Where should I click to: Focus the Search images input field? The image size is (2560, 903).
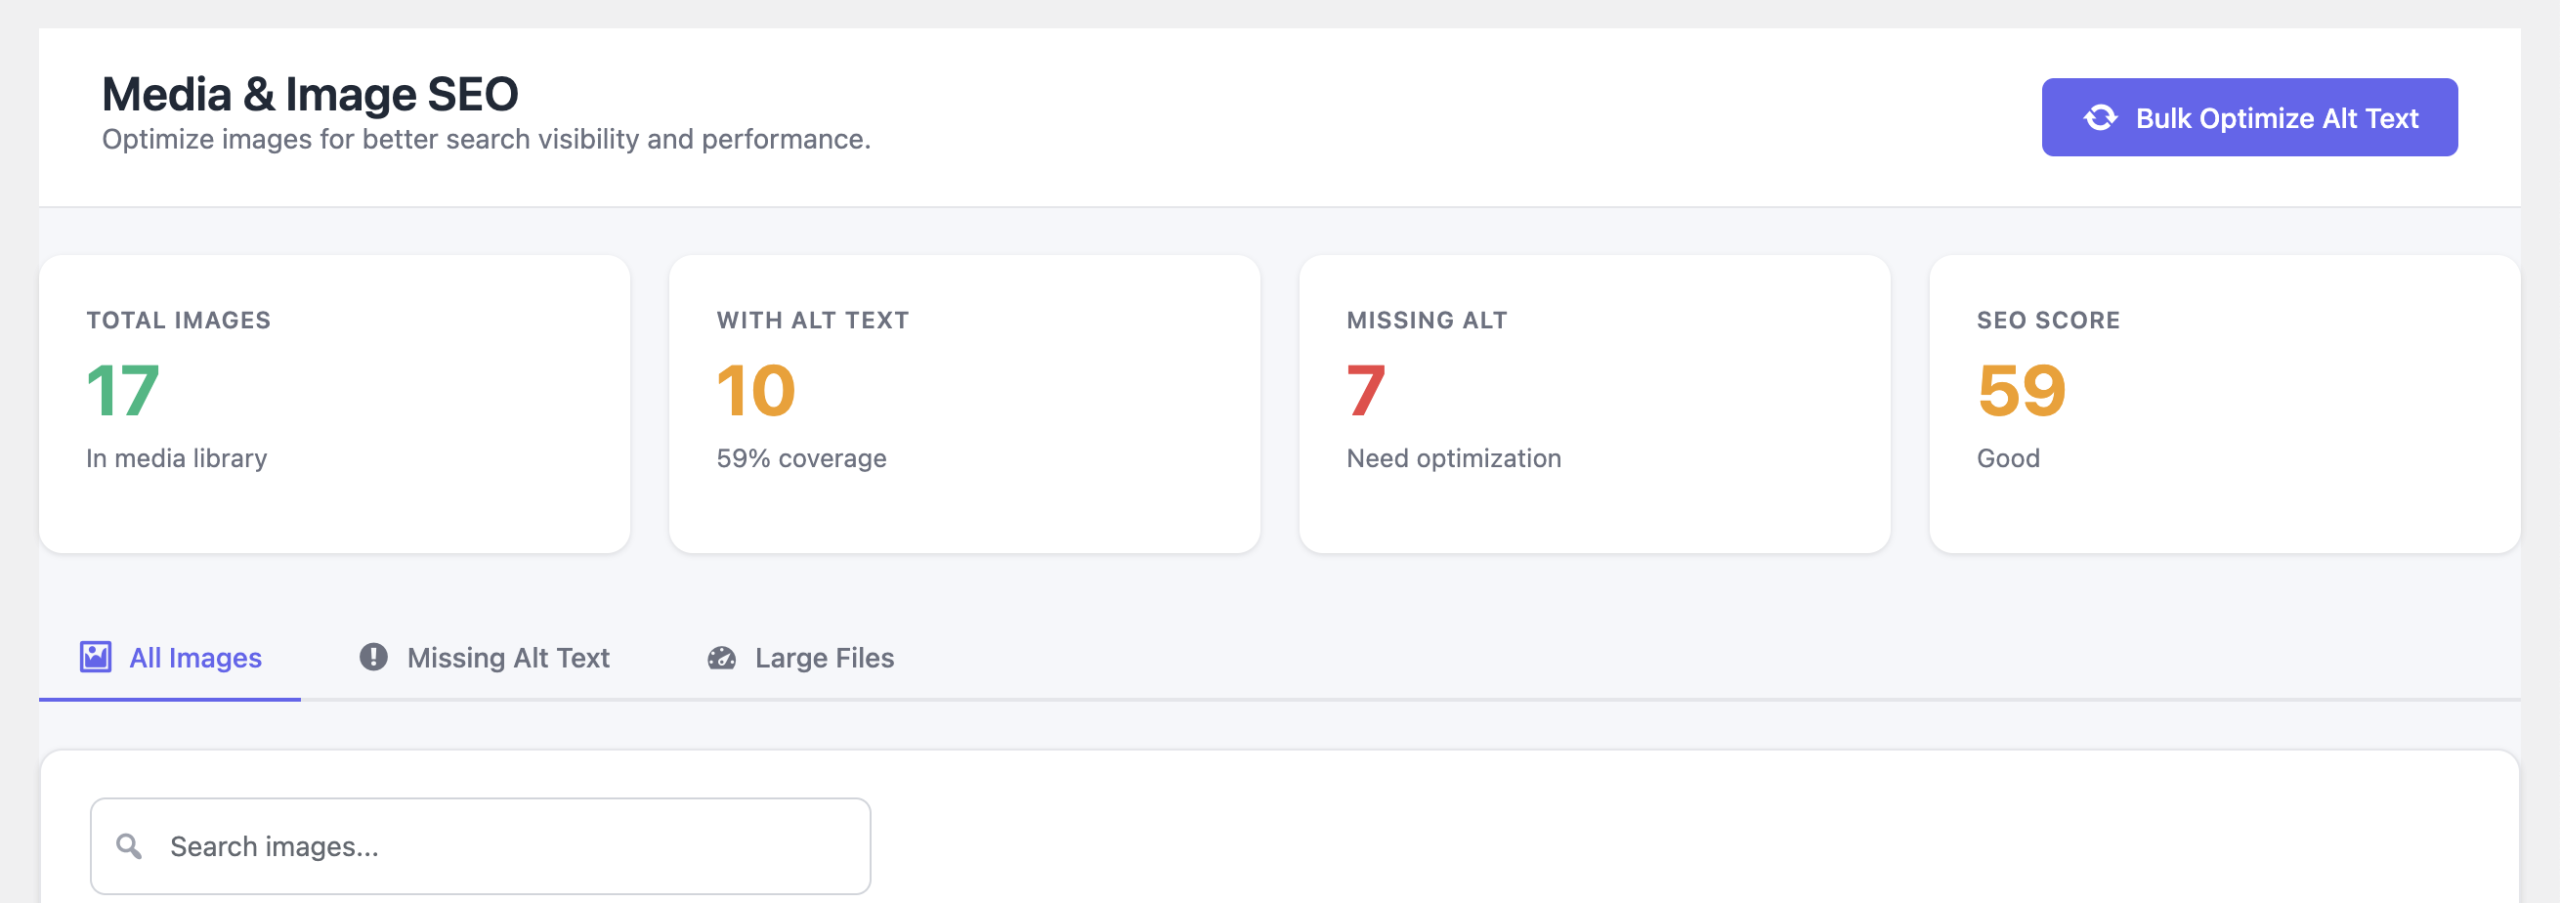click(x=500, y=846)
